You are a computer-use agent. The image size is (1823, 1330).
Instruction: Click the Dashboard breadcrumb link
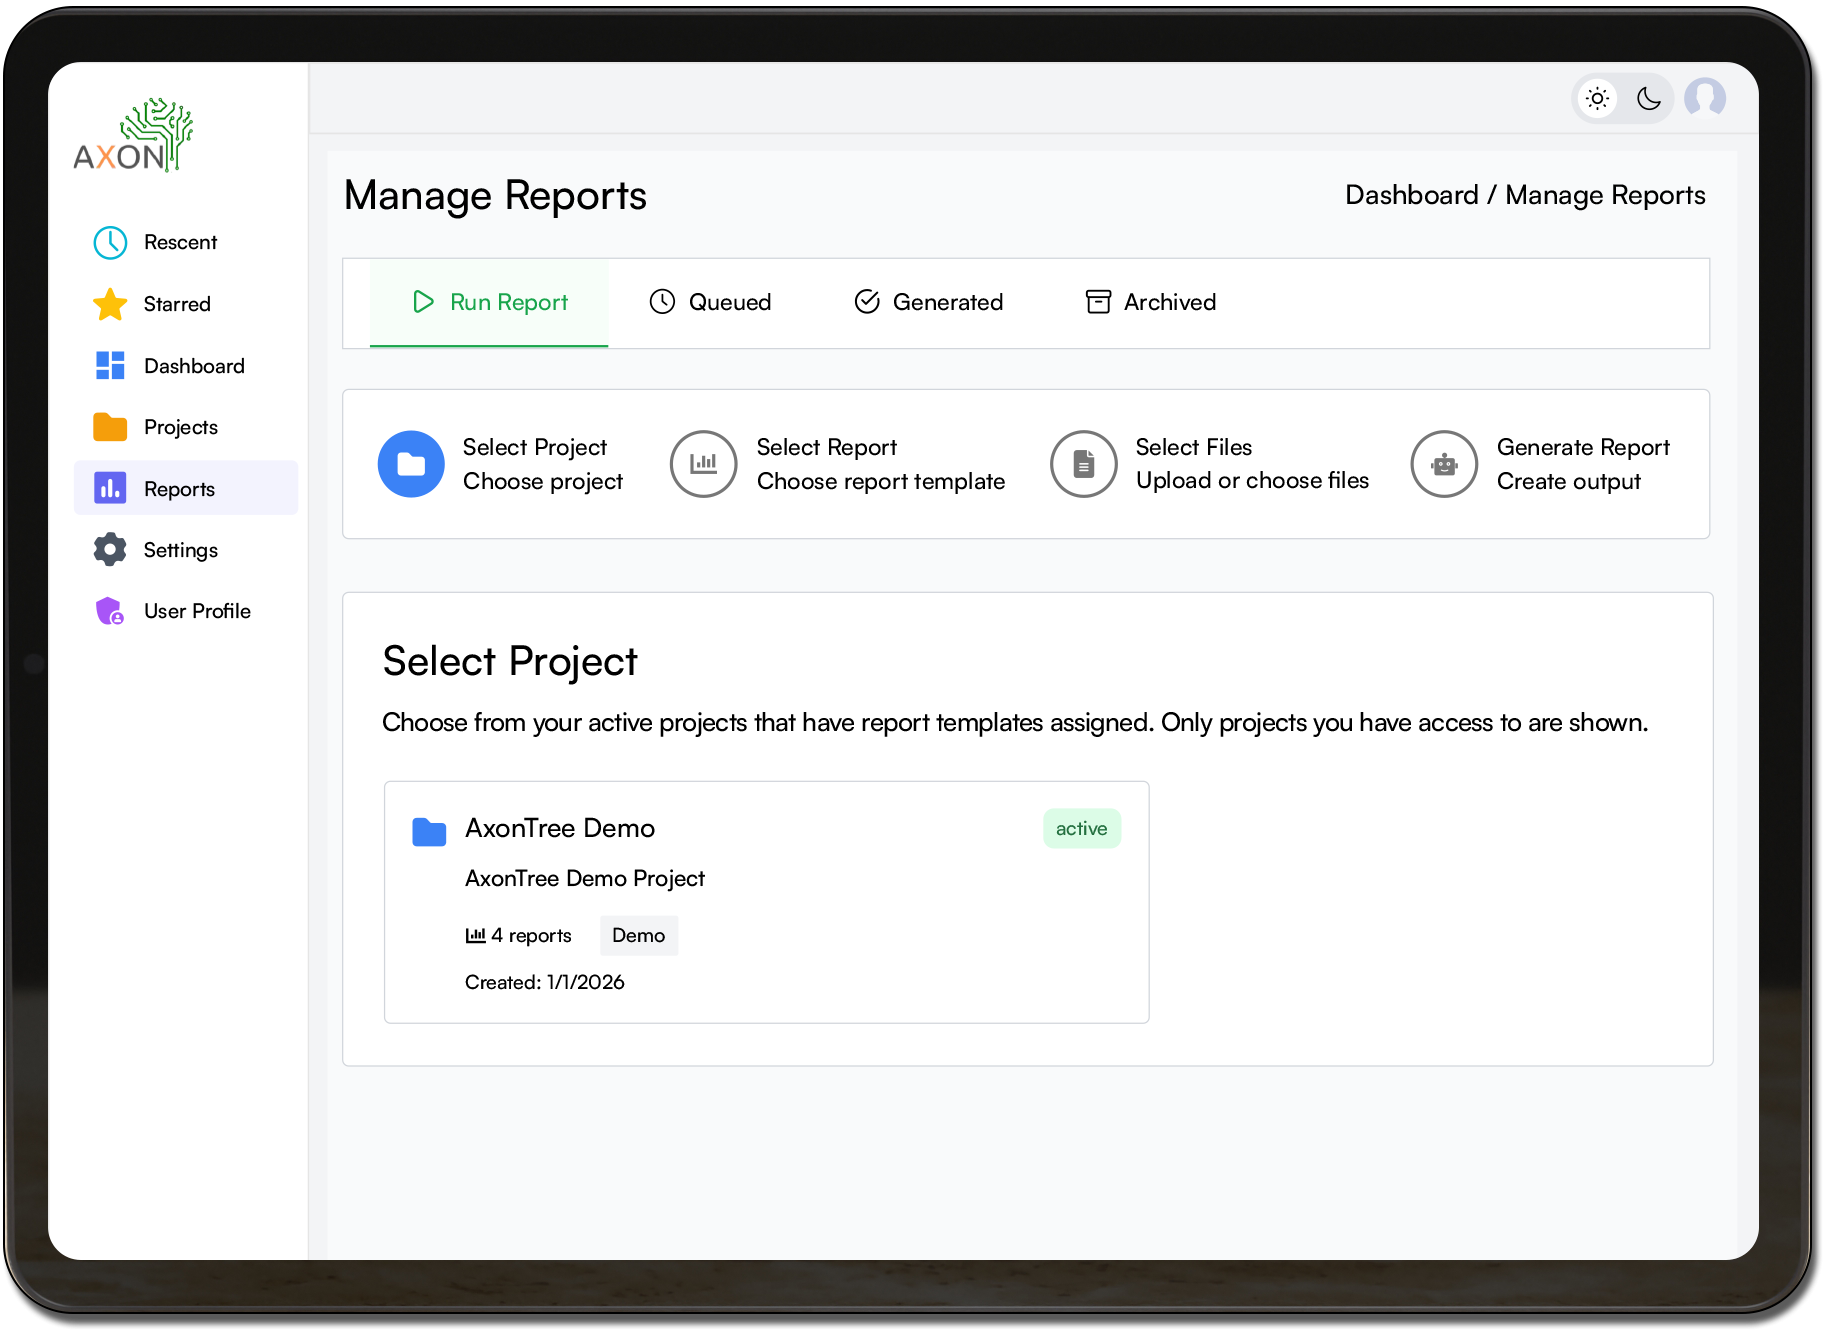(x=1411, y=195)
